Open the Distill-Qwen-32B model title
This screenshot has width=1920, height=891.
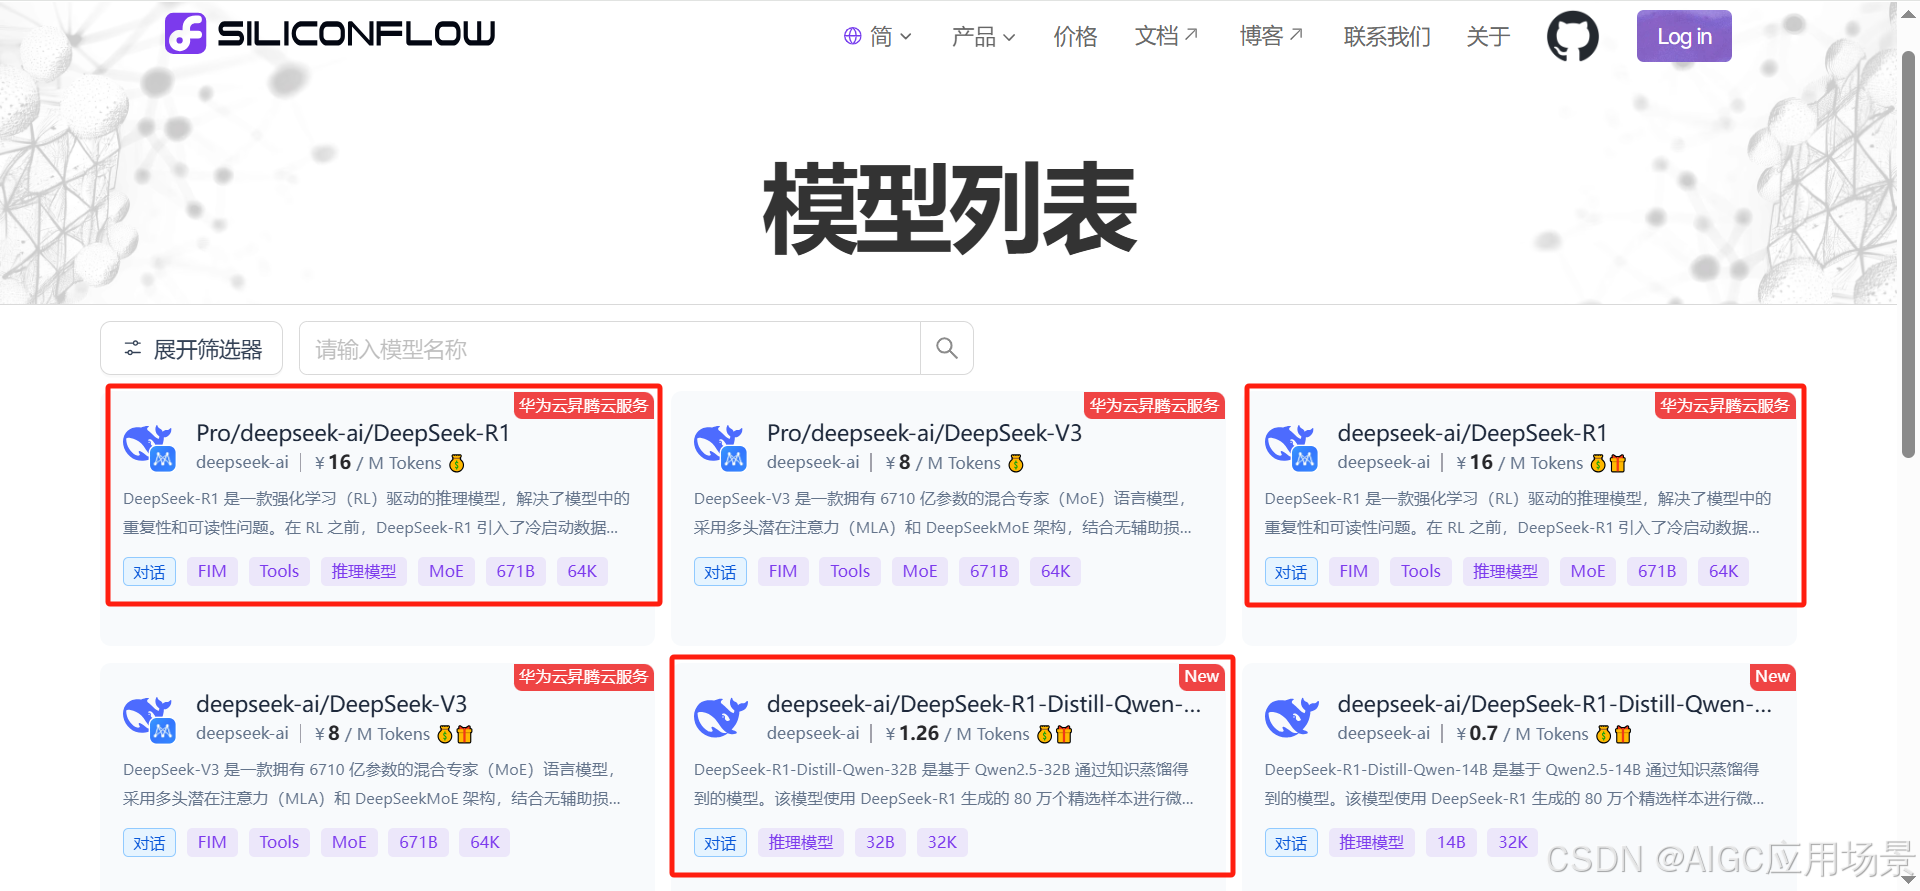(984, 704)
